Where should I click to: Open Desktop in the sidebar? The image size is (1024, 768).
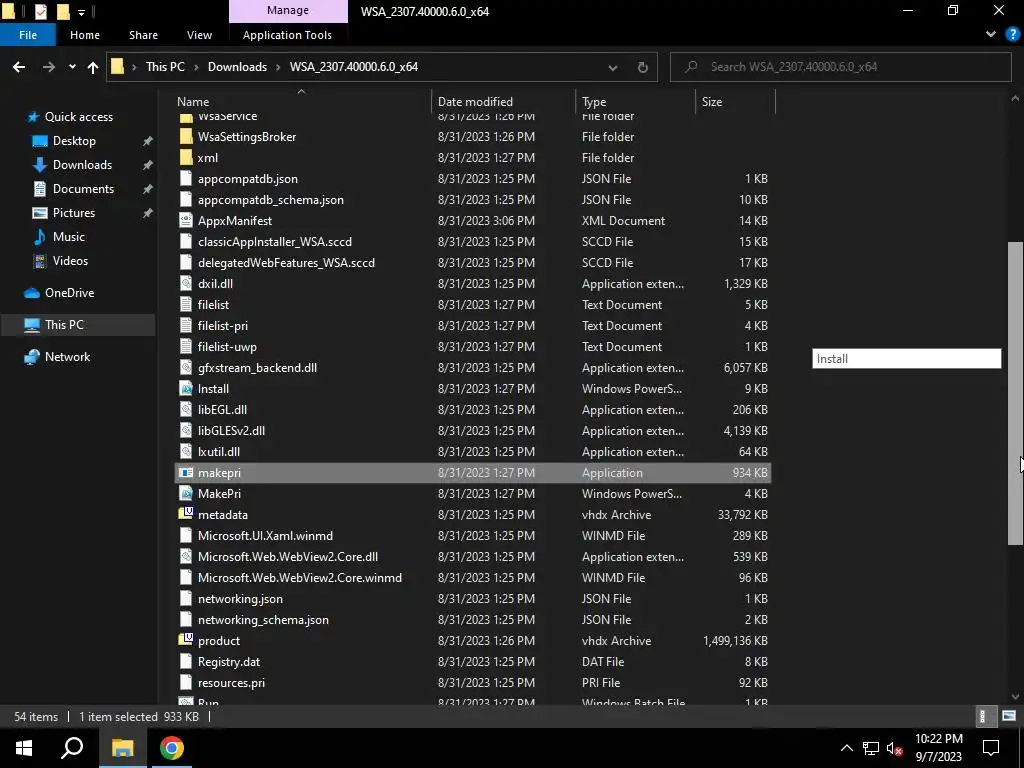[74, 141]
